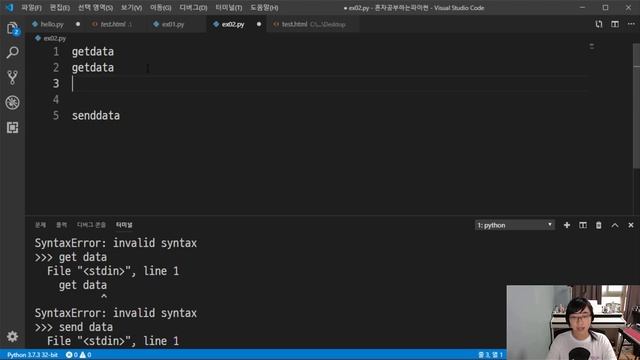Image resolution: width=640 pixels, height=360 pixels.
Task: Click the warnings count in status bar
Action: click(x=85, y=355)
